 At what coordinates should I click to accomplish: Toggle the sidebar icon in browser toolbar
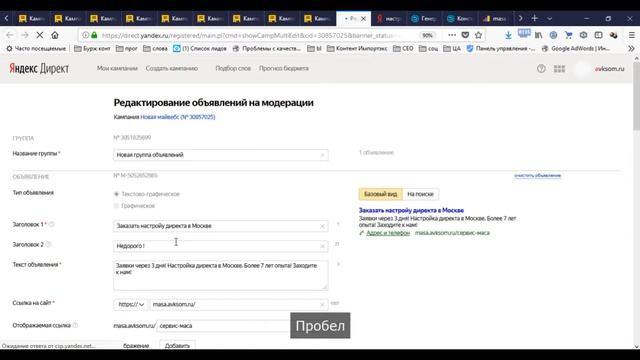[598, 35]
